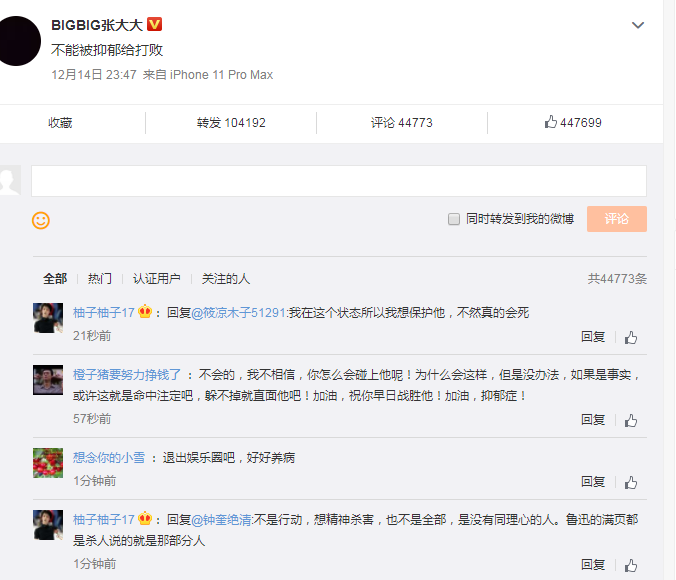Open BIGBIG张大大 profile name link
Viewport: 676px width, 580px height.
coord(97,25)
